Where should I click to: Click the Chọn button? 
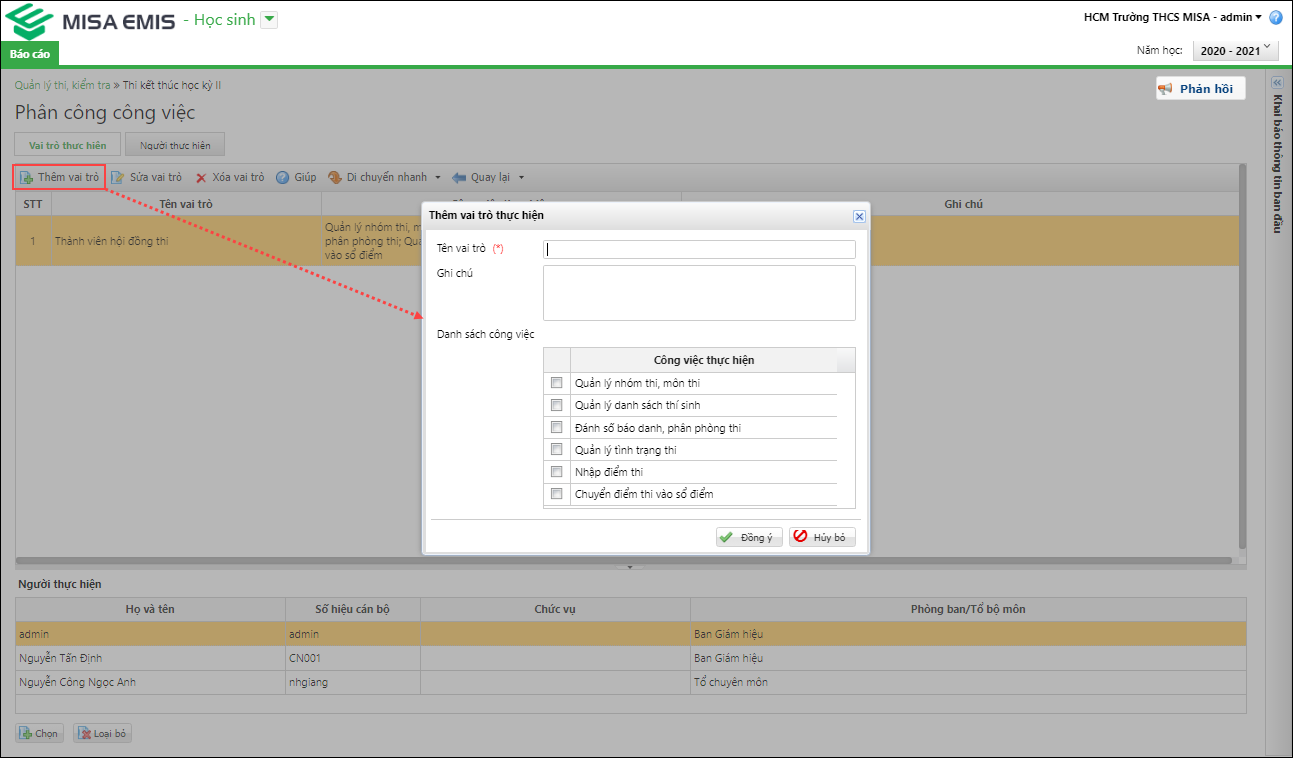pos(39,733)
